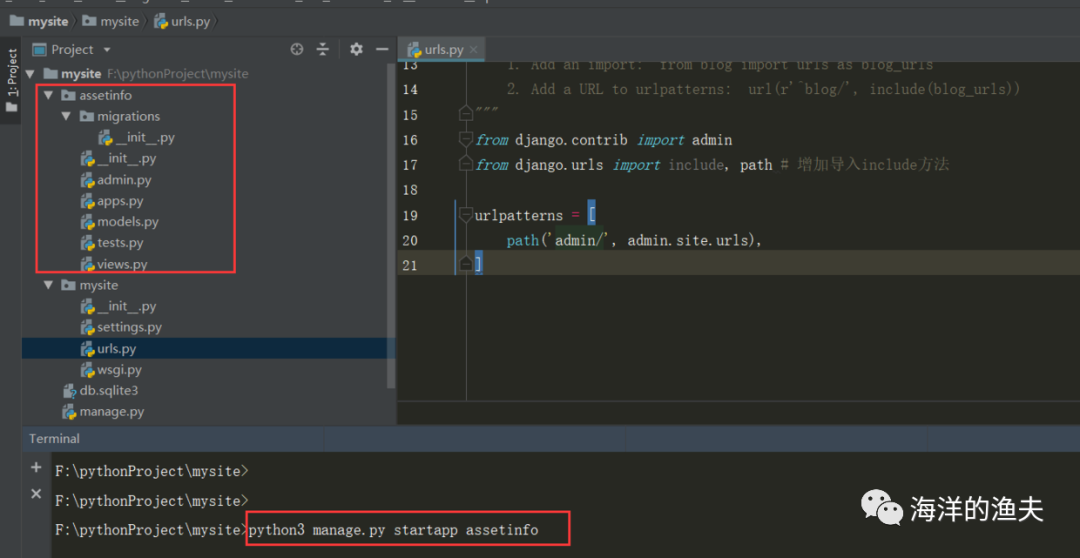Click the Python file icon for admin.py
The image size is (1080, 558).
pos(87,180)
